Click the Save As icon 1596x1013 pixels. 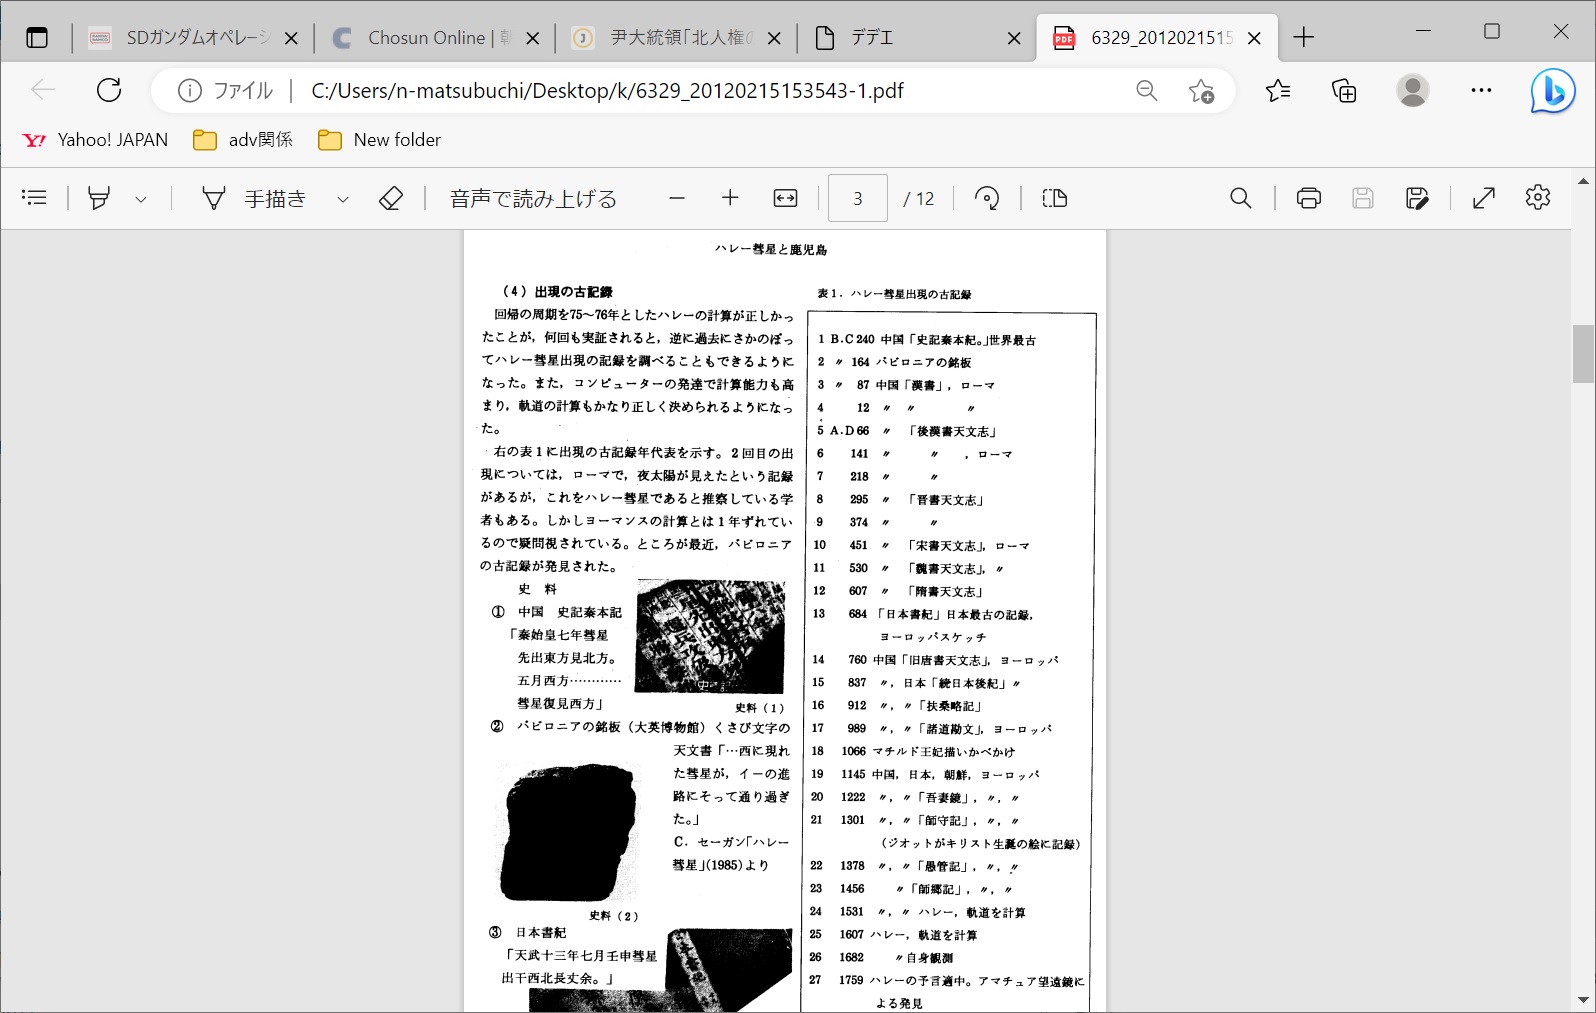point(1416,198)
